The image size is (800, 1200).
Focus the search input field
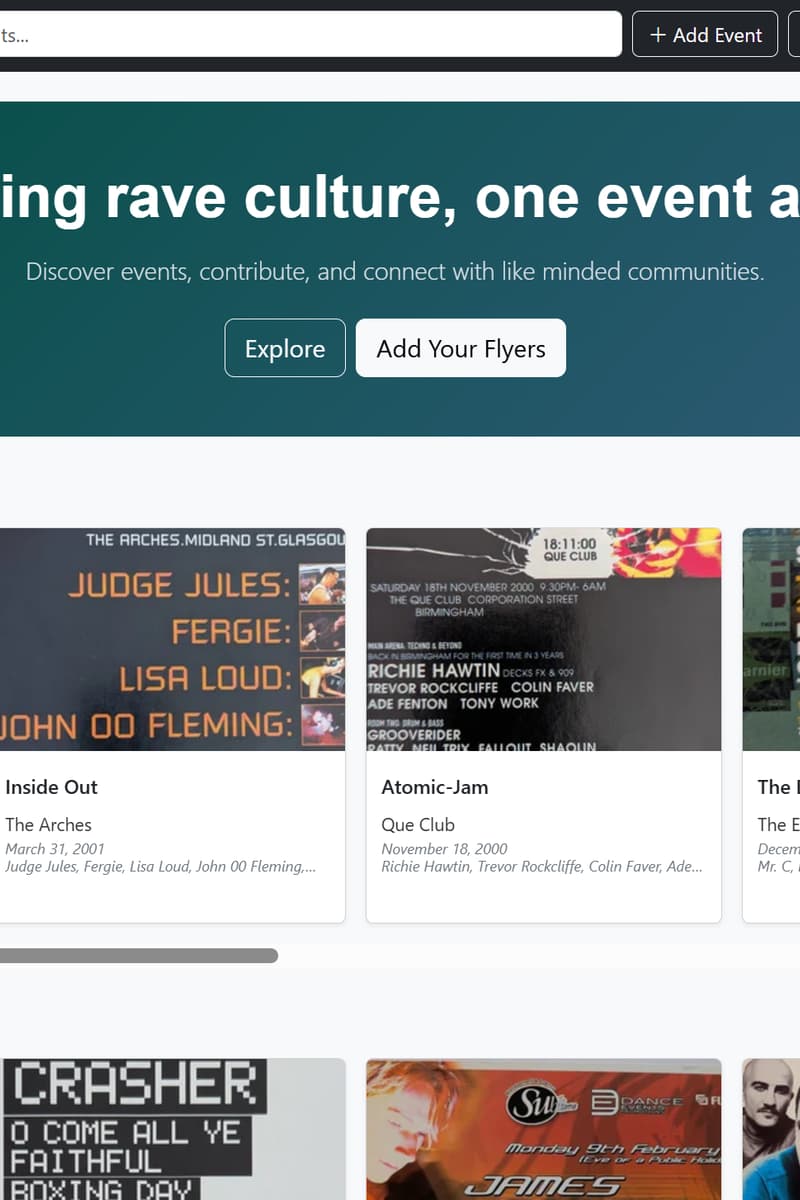(x=311, y=34)
